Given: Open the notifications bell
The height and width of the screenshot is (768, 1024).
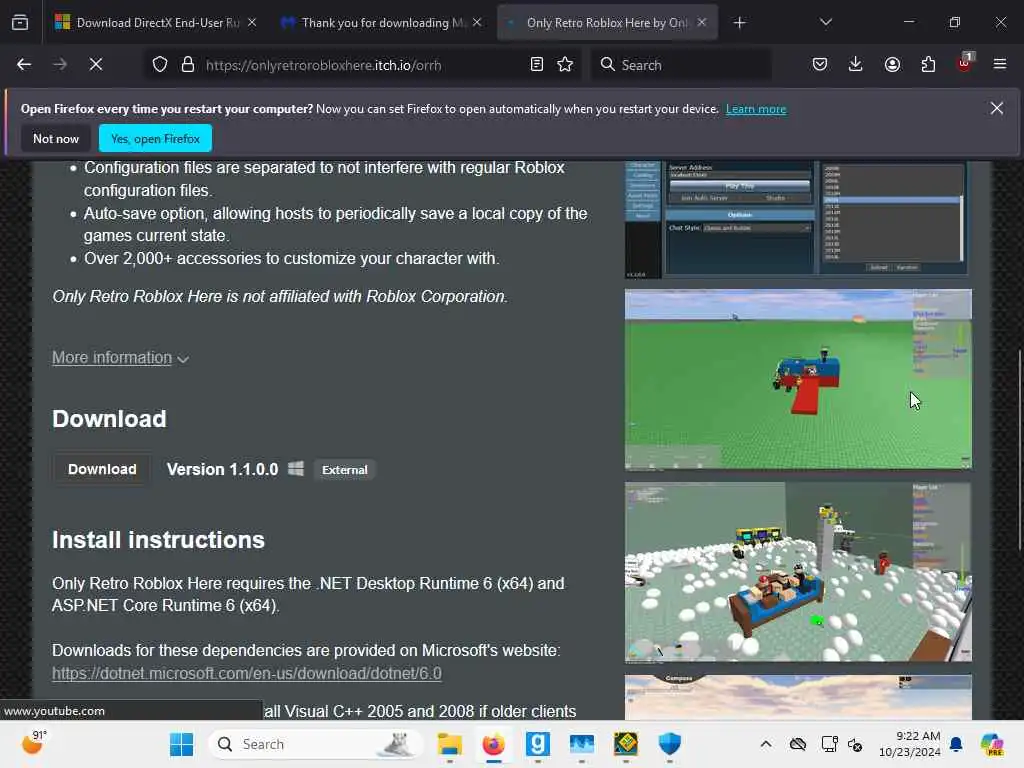Looking at the screenshot, I should point(956,744).
